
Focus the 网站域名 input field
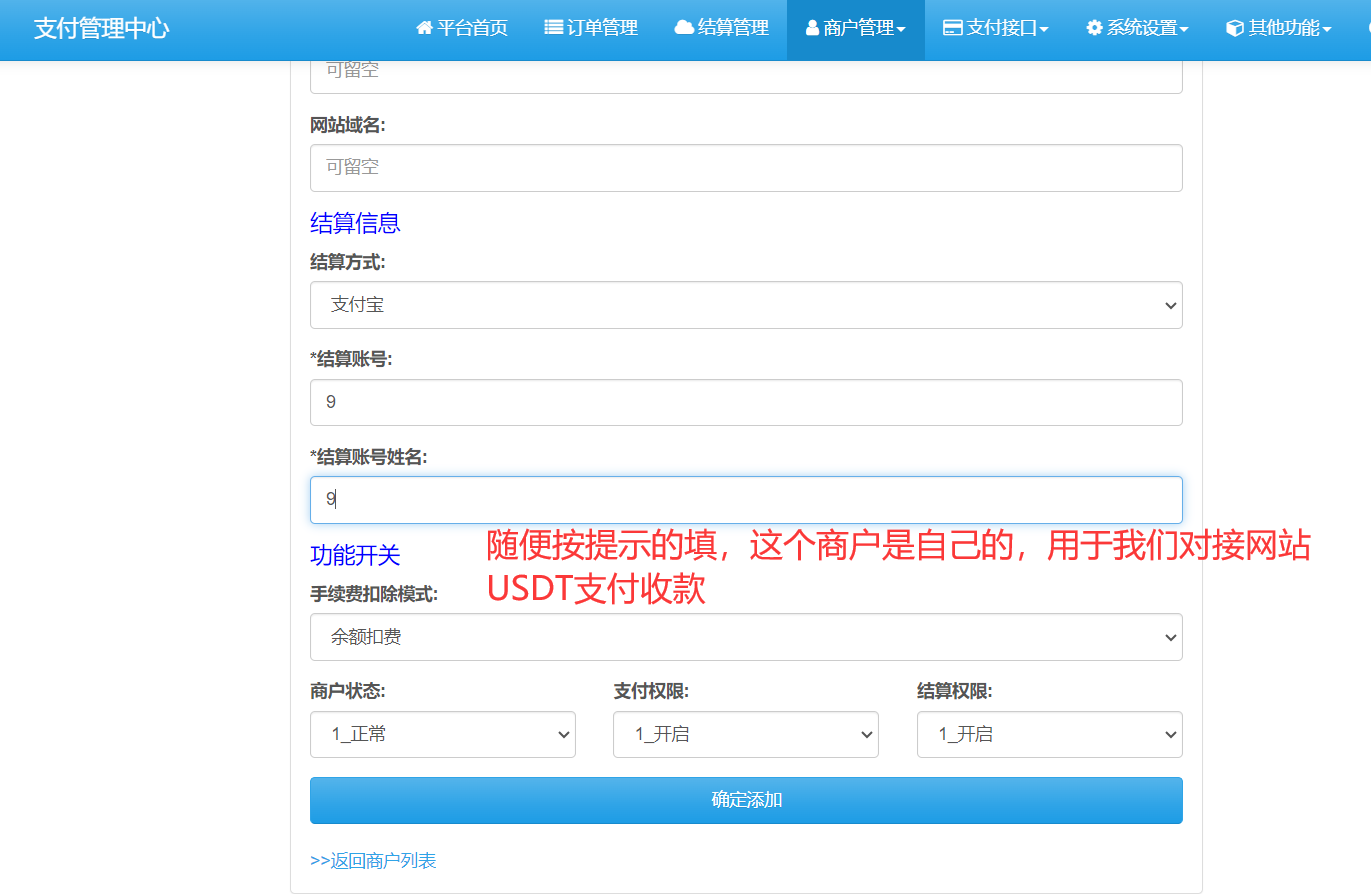coord(746,168)
